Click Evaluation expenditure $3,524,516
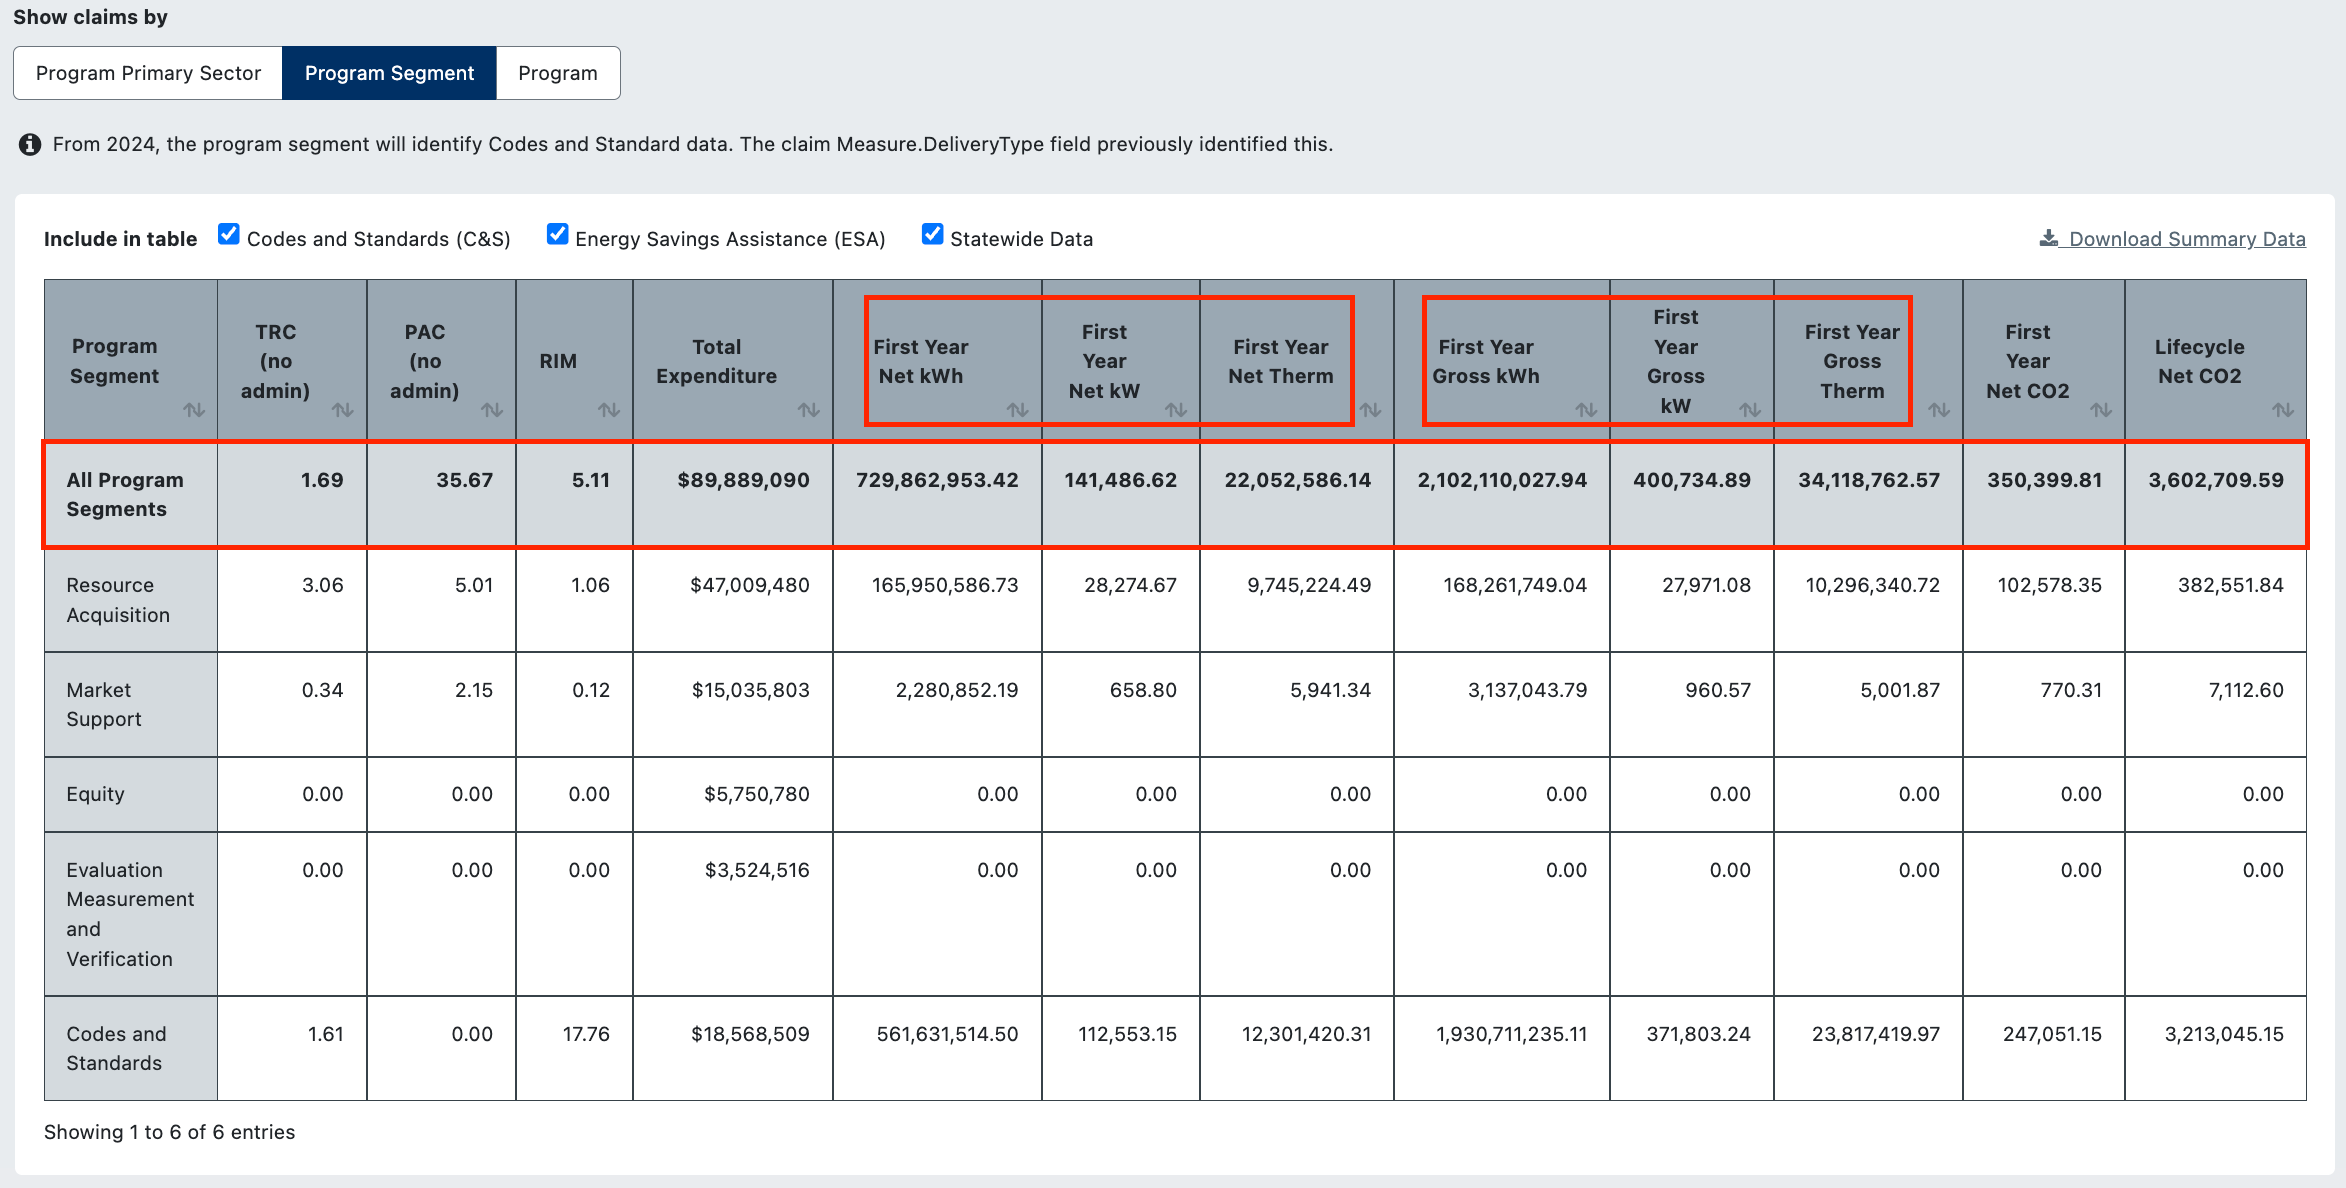 [x=757, y=870]
